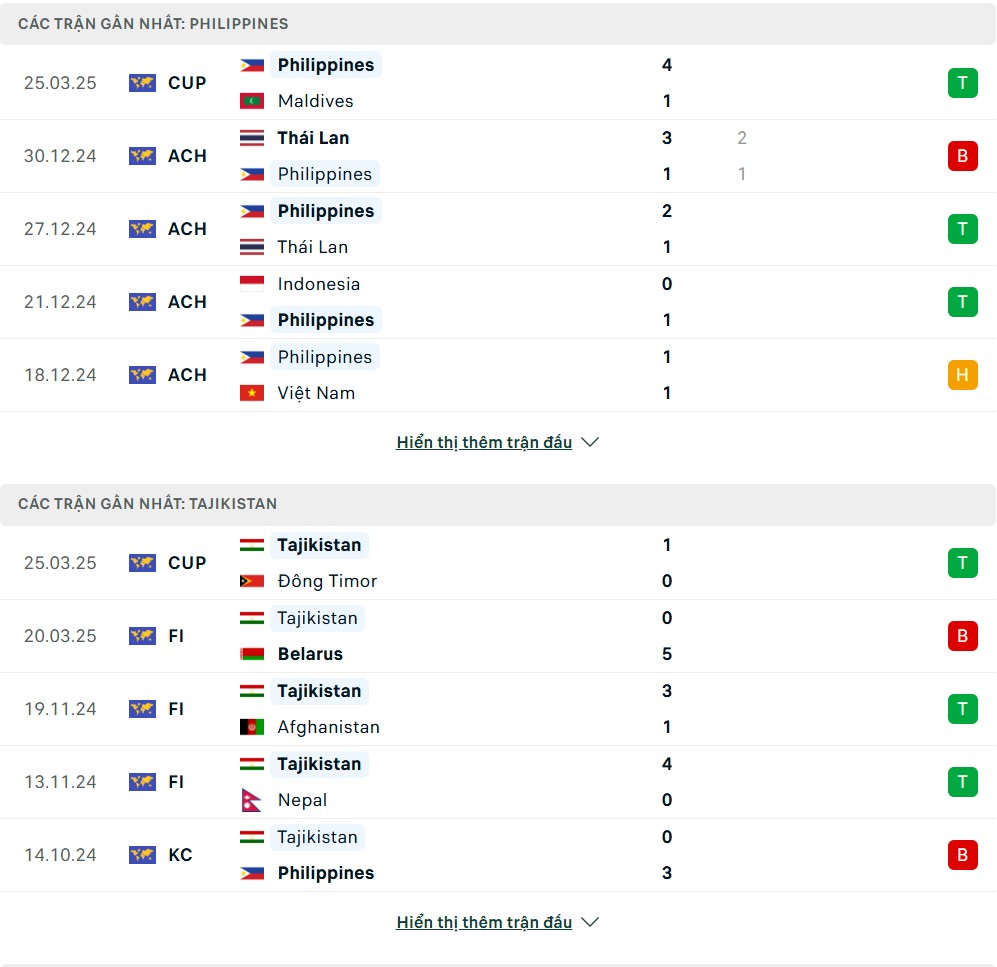
Task: Click the red B badge for Tajikistan vs Belarus
Action: tap(962, 636)
